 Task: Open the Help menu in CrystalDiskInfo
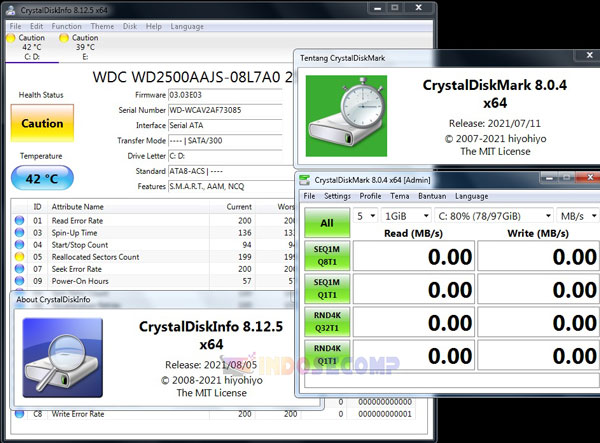153,26
